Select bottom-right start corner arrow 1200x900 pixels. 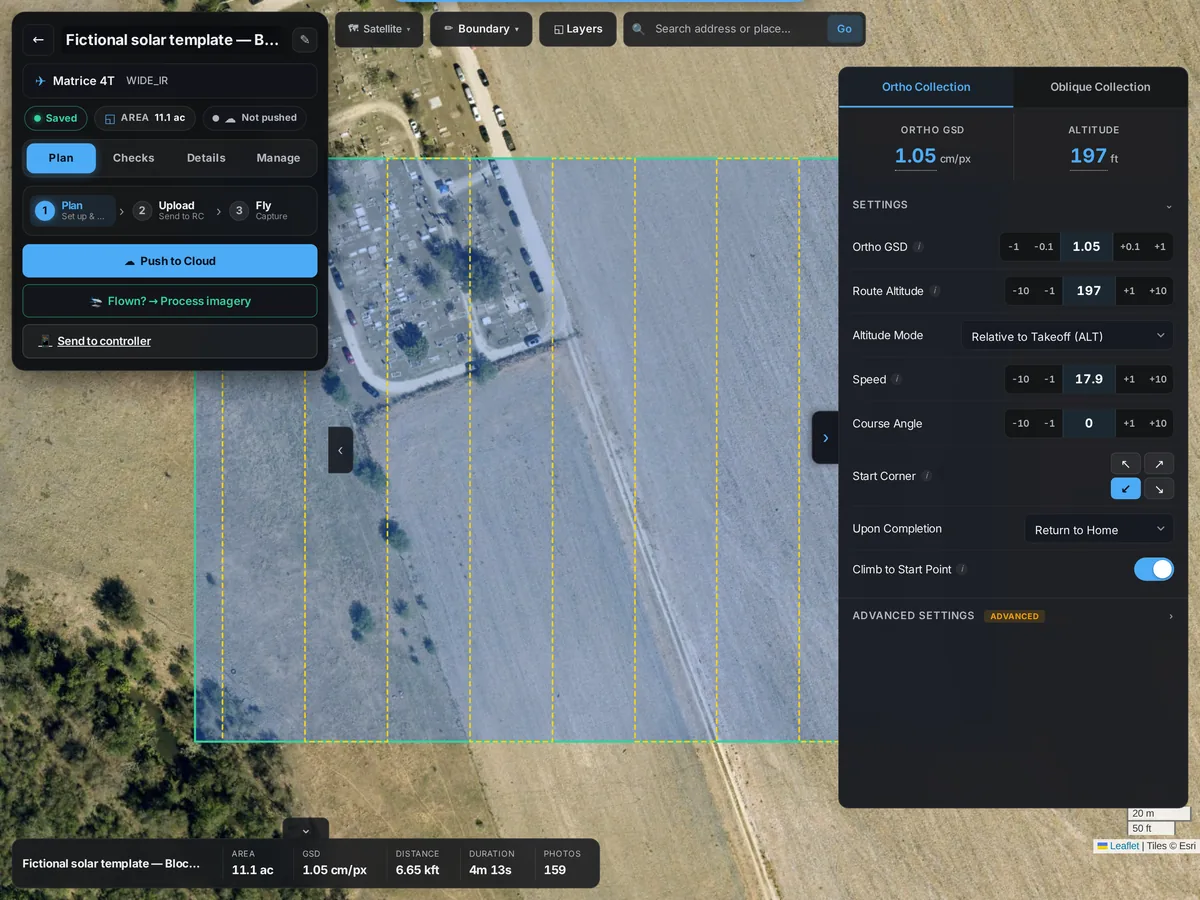[1159, 489]
